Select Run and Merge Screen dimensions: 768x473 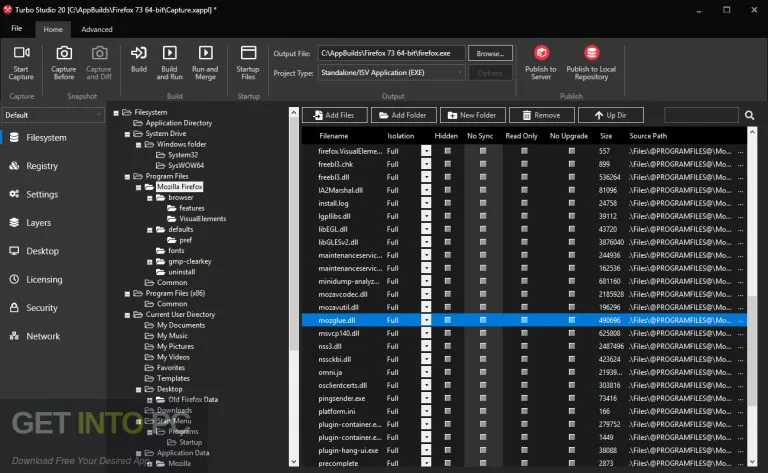coord(205,63)
